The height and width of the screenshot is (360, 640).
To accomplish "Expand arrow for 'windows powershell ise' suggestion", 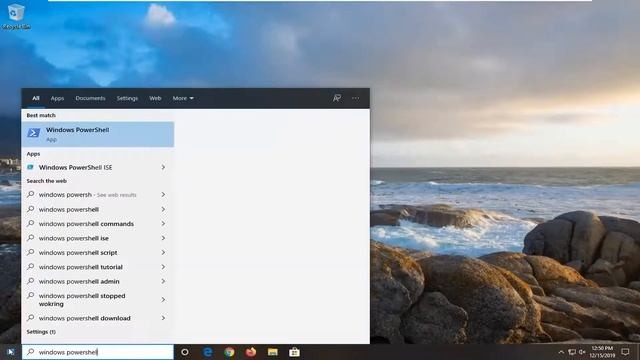I will coord(163,238).
